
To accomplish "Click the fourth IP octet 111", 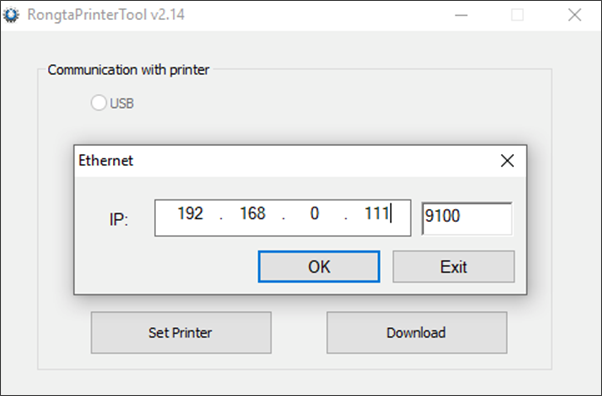I will coord(377,214).
